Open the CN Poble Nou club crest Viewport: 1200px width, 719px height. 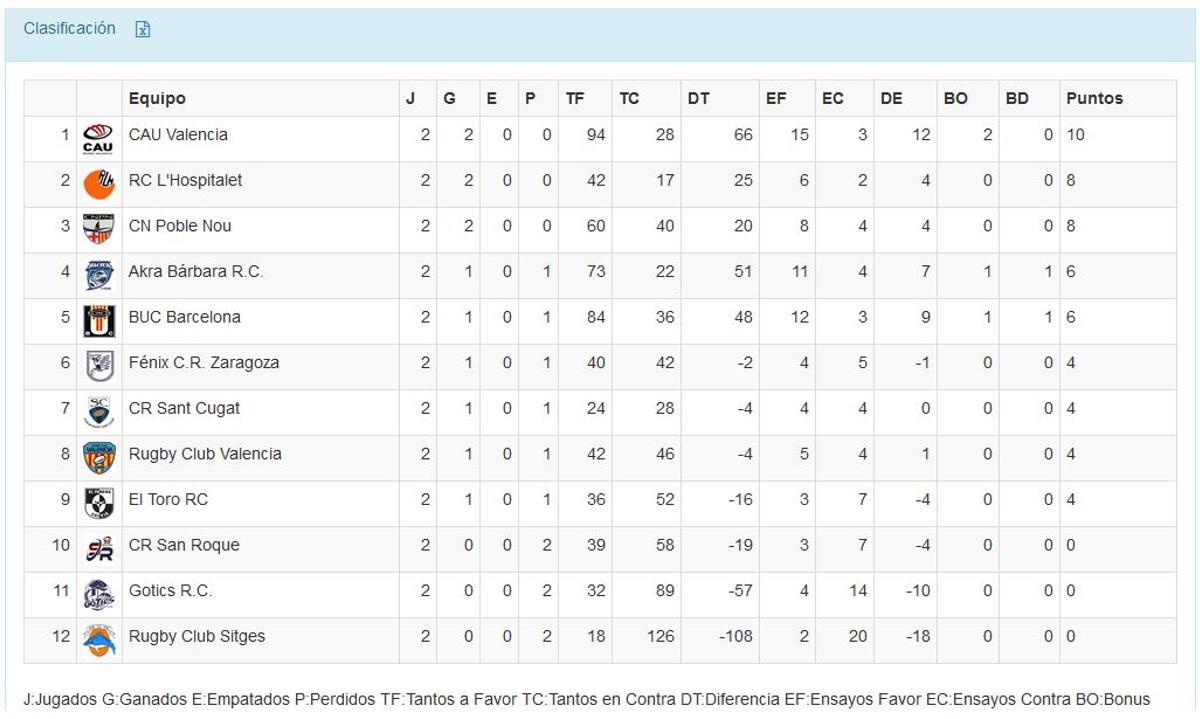coord(97,226)
